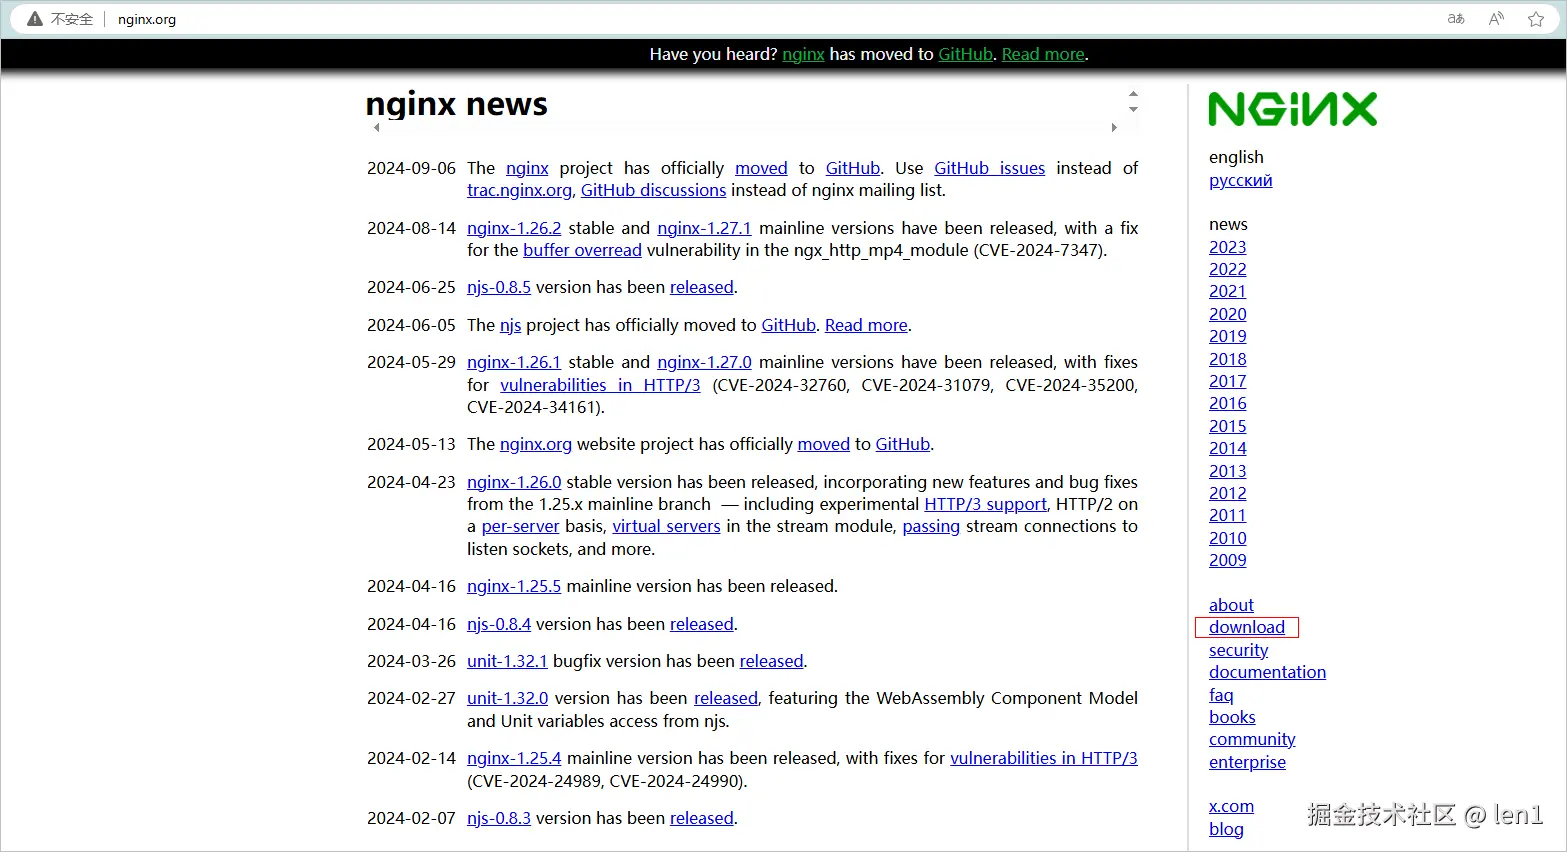
Task: Switch language to русский
Action: pos(1240,180)
